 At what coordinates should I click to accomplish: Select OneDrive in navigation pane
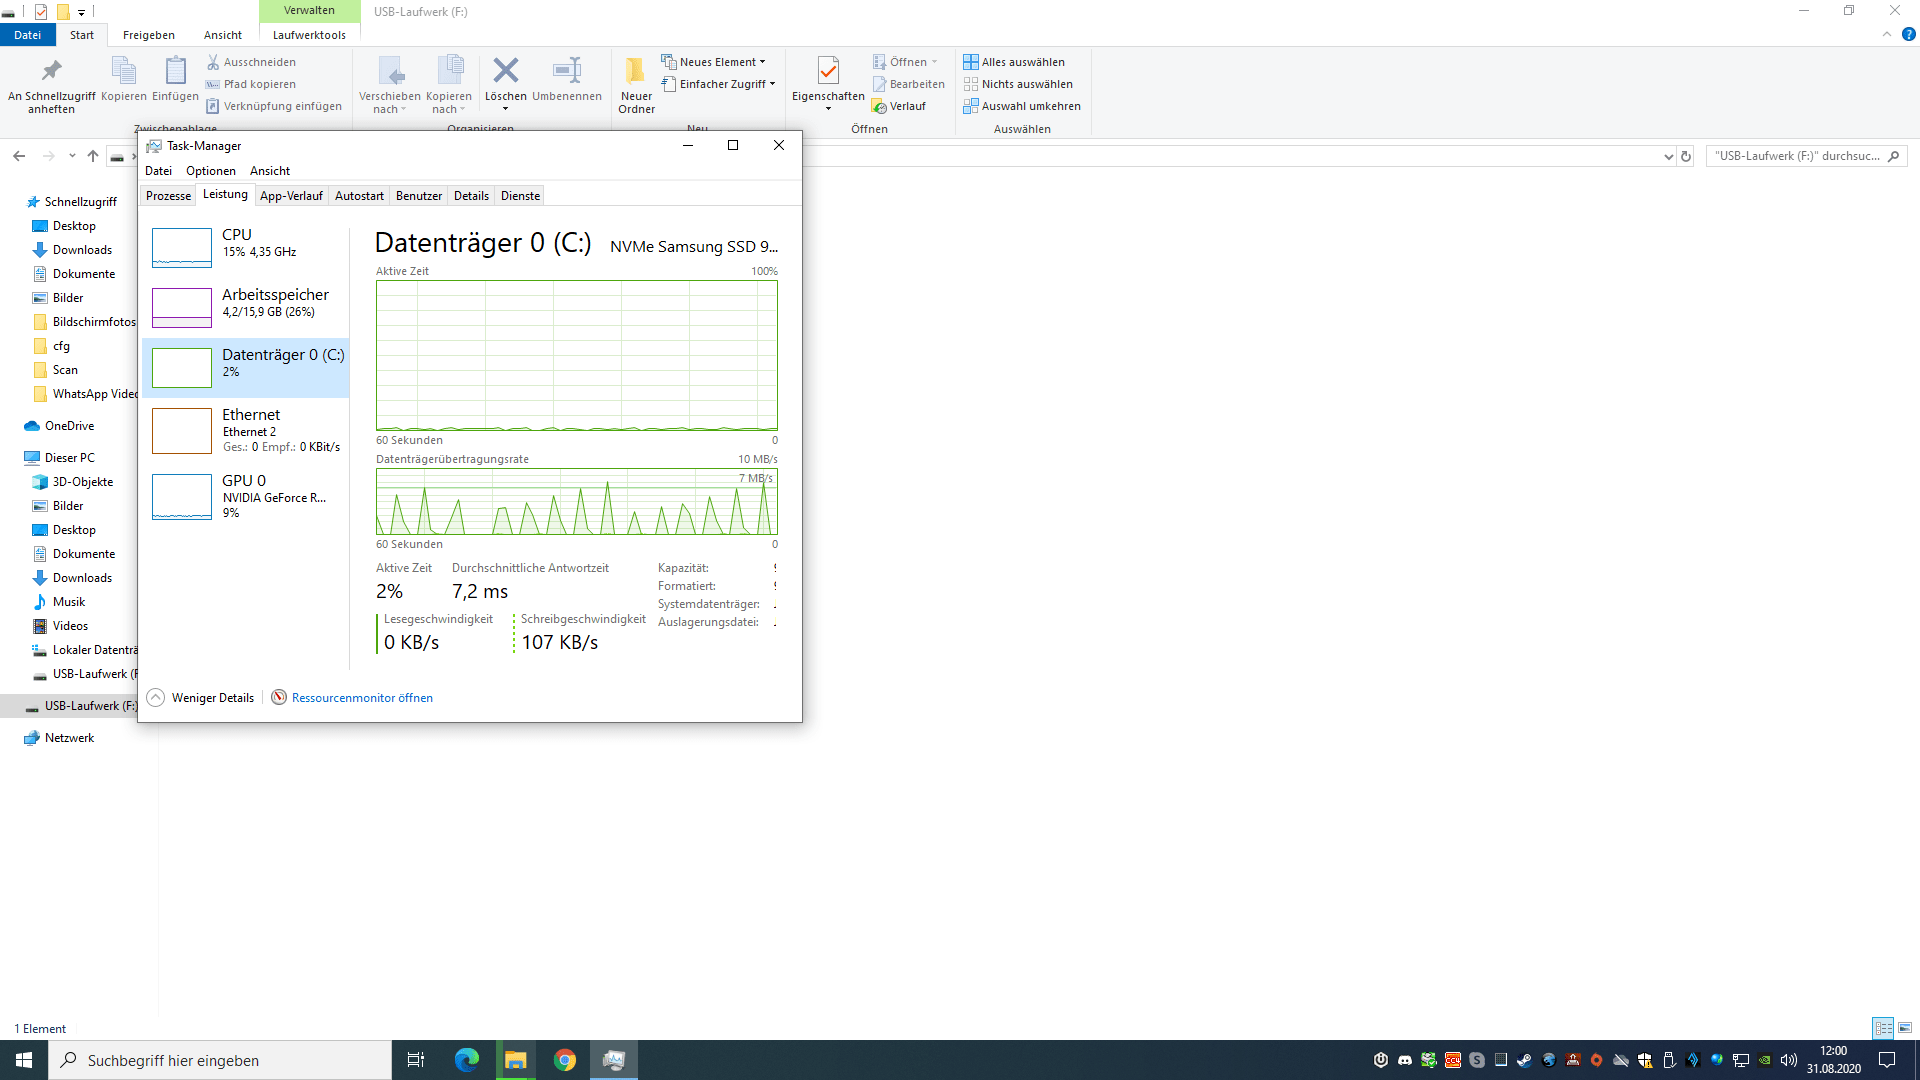pyautogui.click(x=69, y=426)
